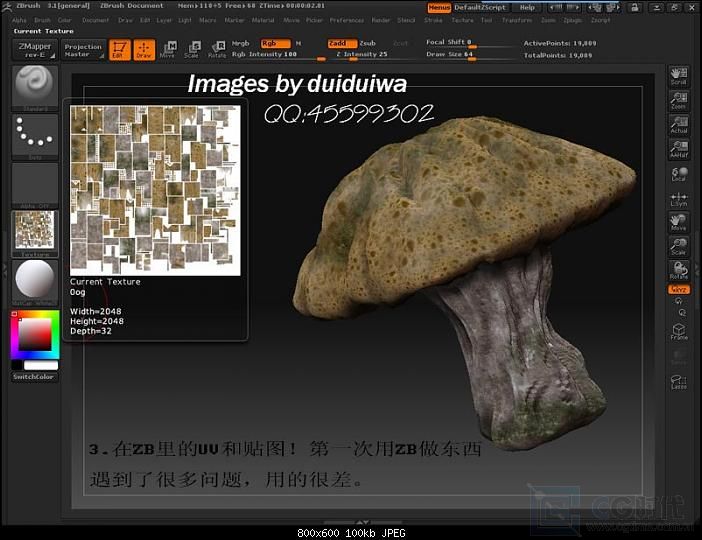Toggle Zsub sculpt mode
702x540 pixels.
pyautogui.click(x=368, y=43)
